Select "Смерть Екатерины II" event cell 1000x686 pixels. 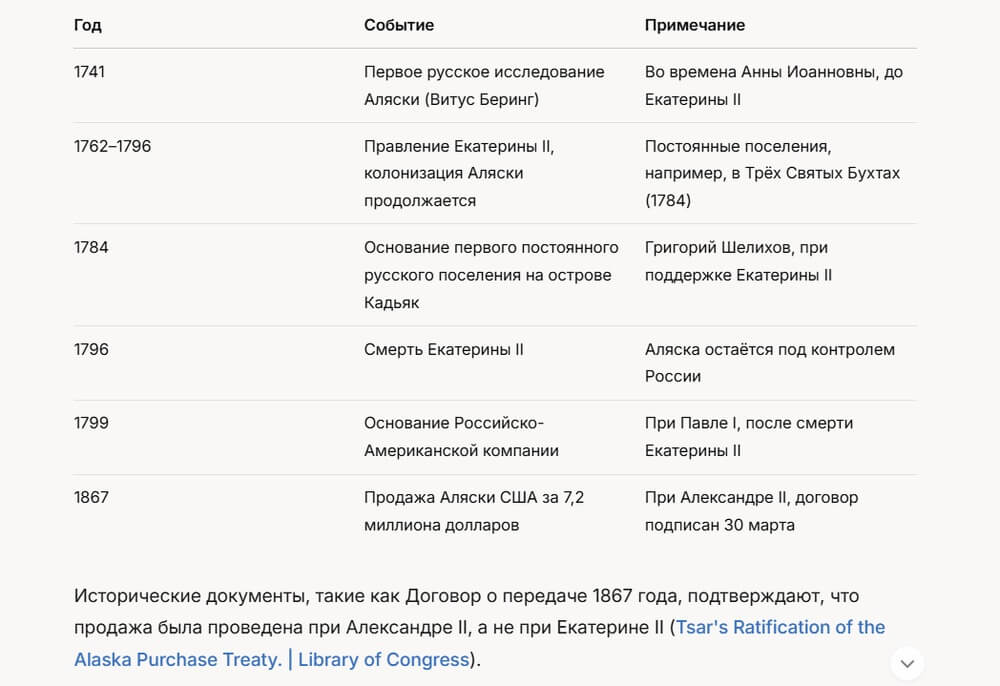pos(443,350)
